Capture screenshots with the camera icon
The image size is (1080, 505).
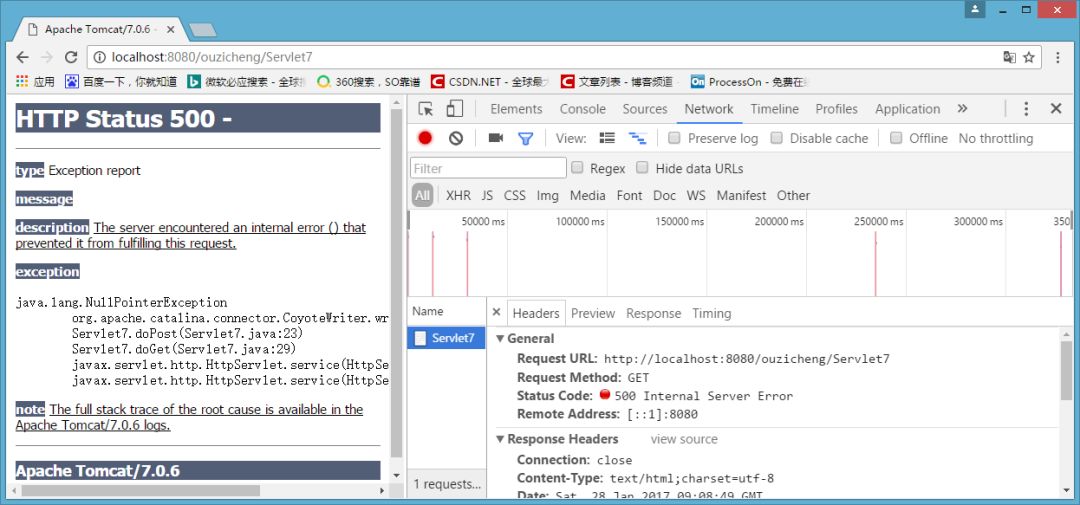tap(496, 138)
